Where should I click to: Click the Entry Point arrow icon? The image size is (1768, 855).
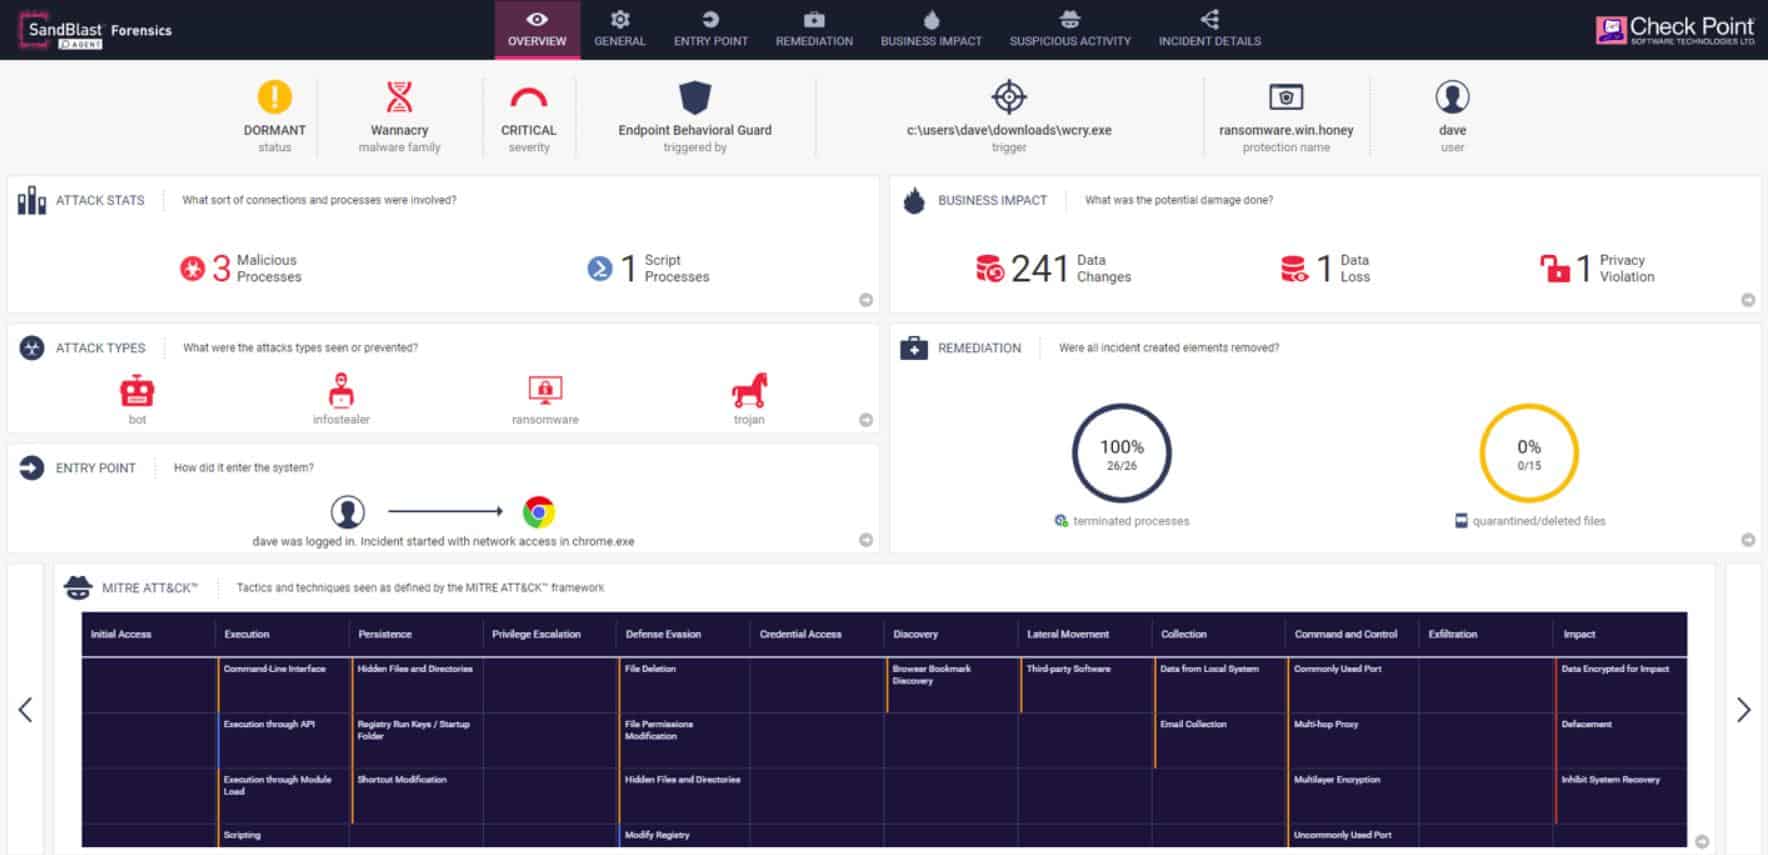pos(32,468)
